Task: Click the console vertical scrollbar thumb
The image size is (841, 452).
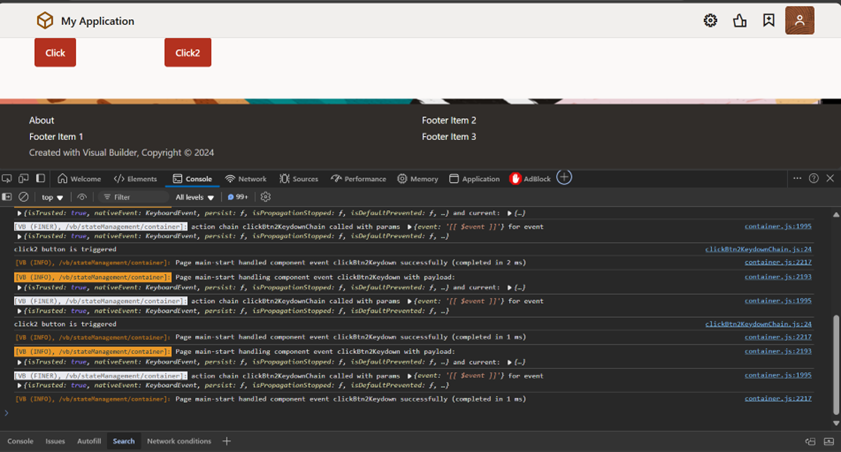Action: tap(836, 365)
